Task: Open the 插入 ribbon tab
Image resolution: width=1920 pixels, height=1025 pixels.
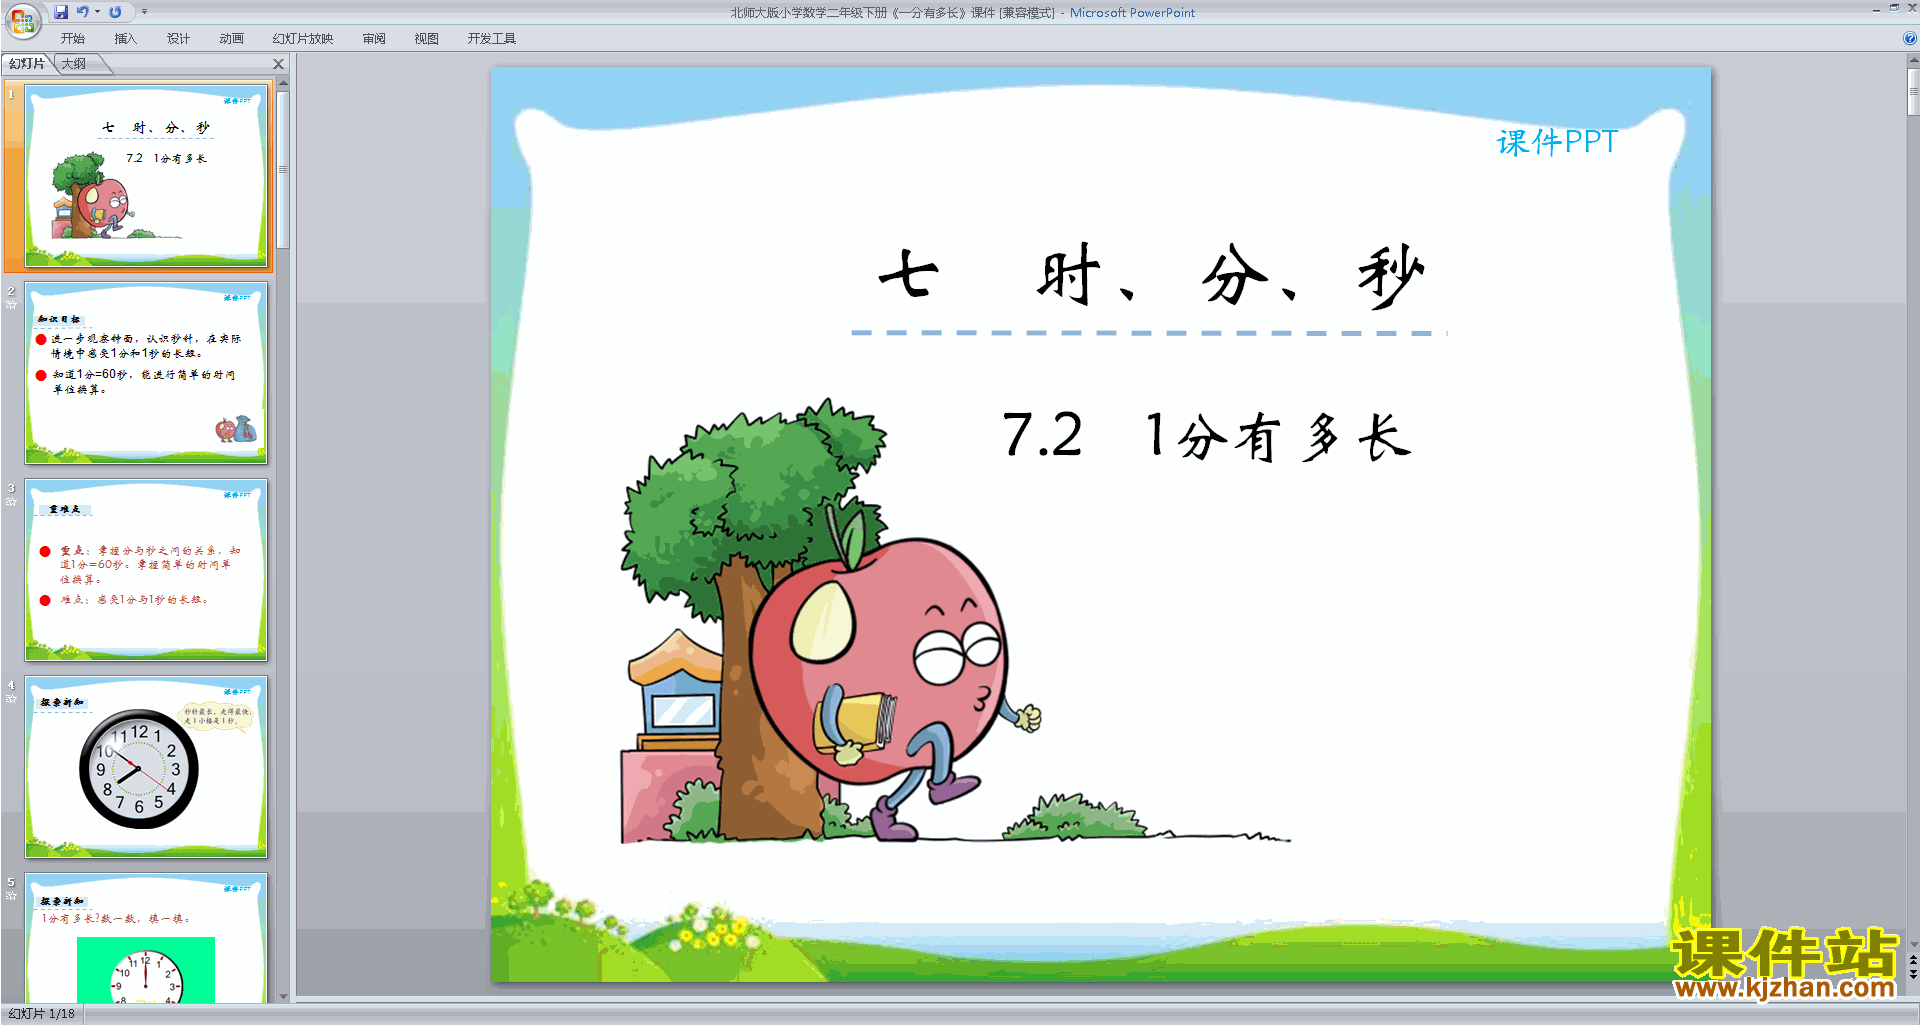Action: click(x=125, y=39)
